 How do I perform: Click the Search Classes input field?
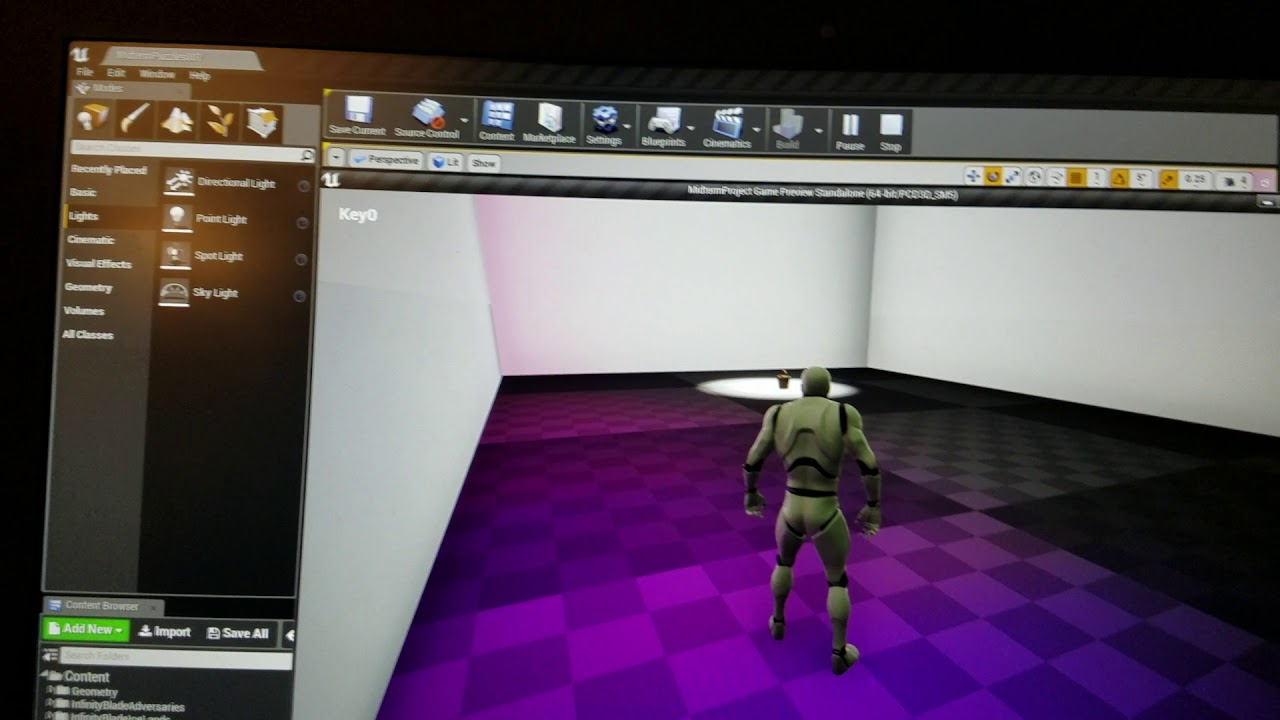(191, 150)
